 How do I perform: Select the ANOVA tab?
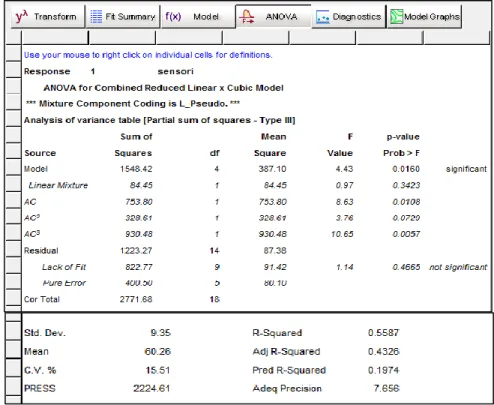tap(273, 16)
